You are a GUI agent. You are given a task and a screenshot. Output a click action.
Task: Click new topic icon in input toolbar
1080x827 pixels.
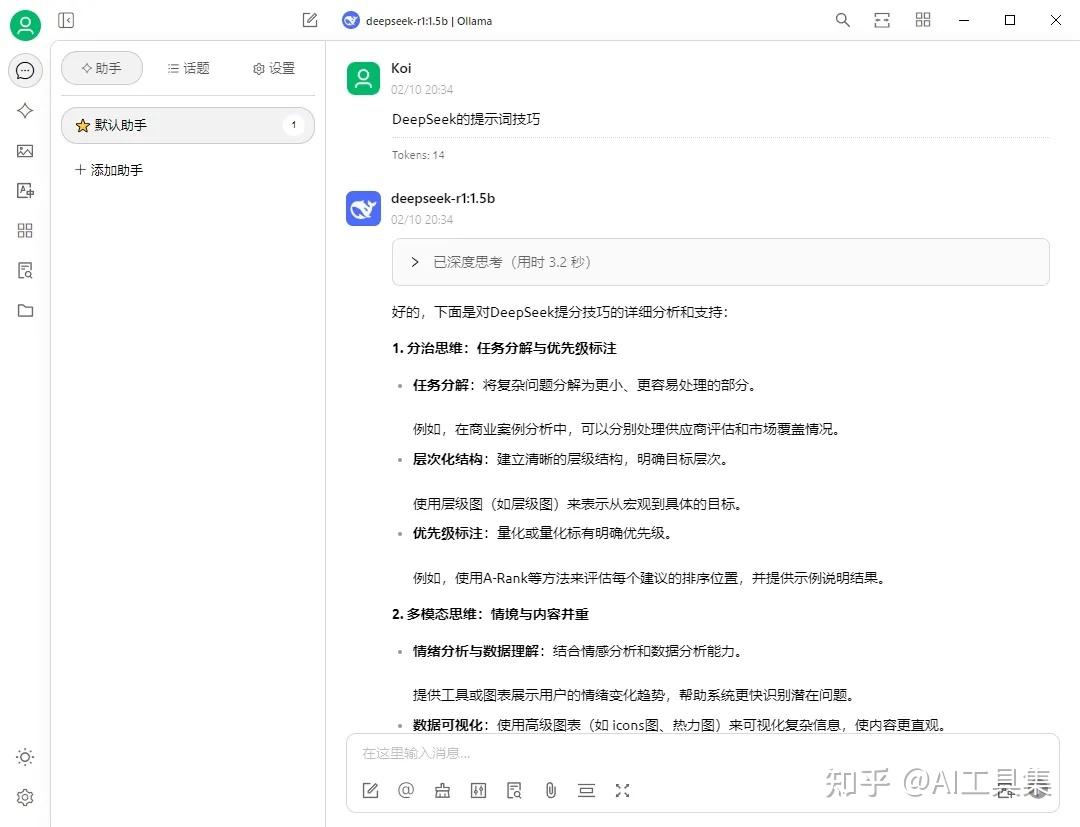point(371,791)
